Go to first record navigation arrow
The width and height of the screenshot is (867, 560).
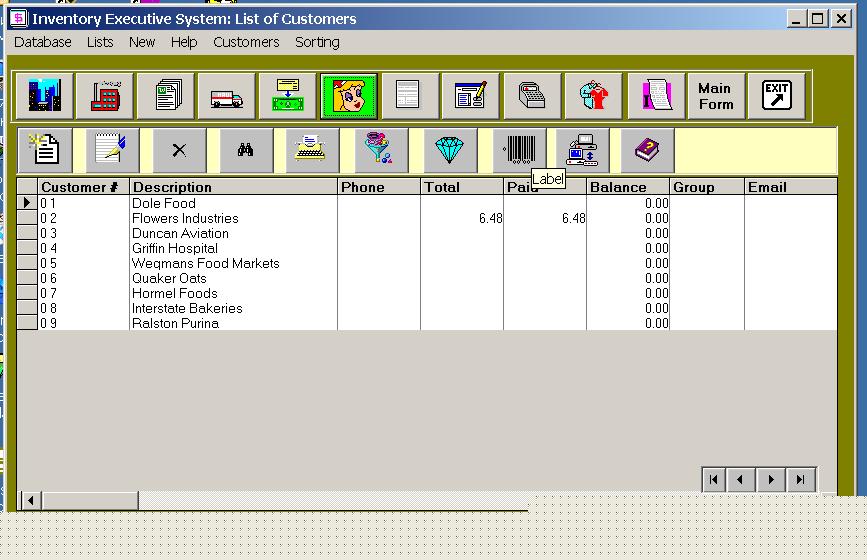click(714, 480)
